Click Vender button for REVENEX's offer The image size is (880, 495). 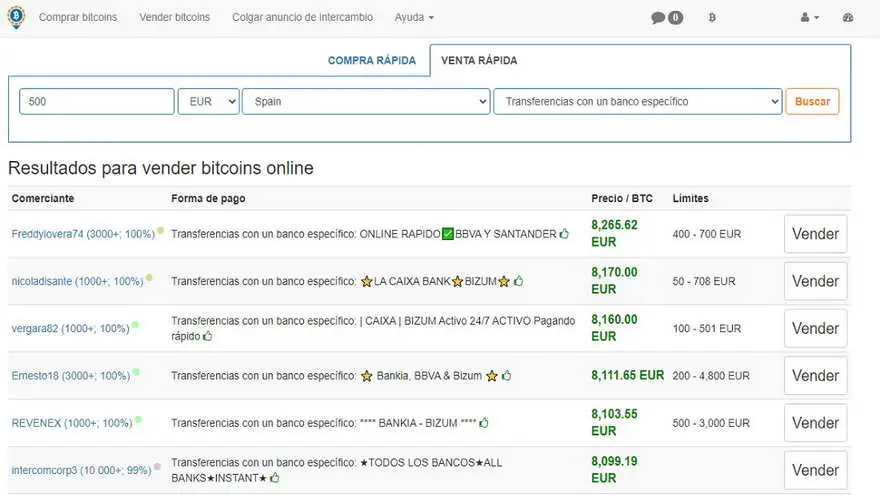pos(815,423)
